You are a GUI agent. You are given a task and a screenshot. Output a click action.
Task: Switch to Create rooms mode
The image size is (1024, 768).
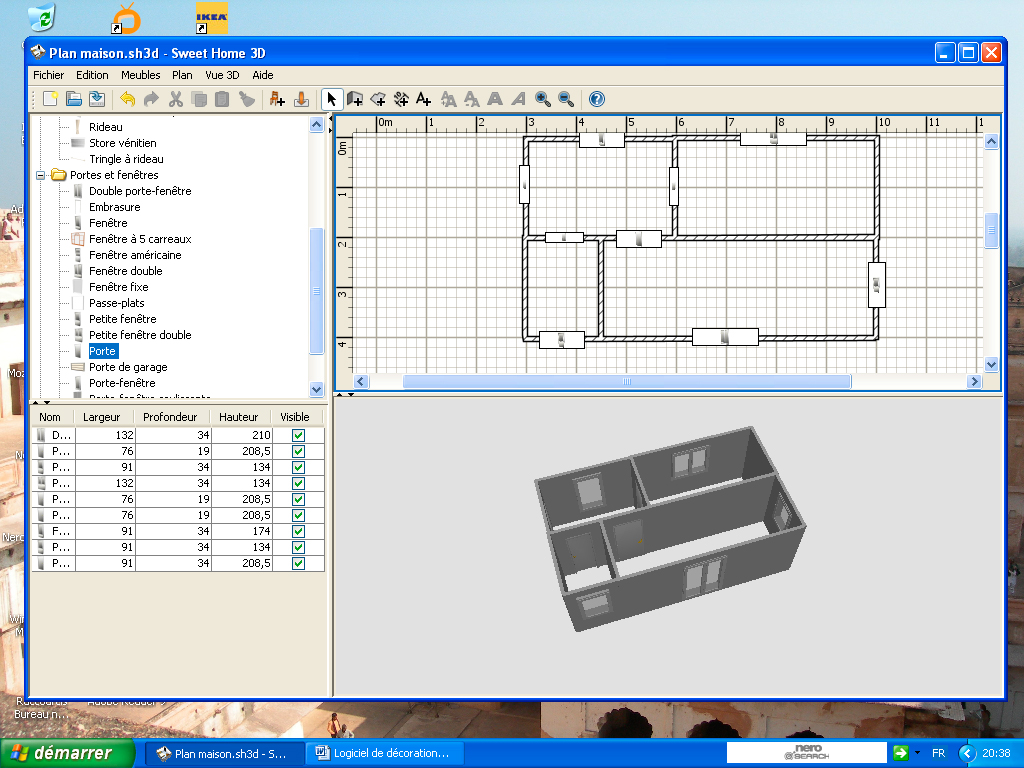(x=378, y=99)
